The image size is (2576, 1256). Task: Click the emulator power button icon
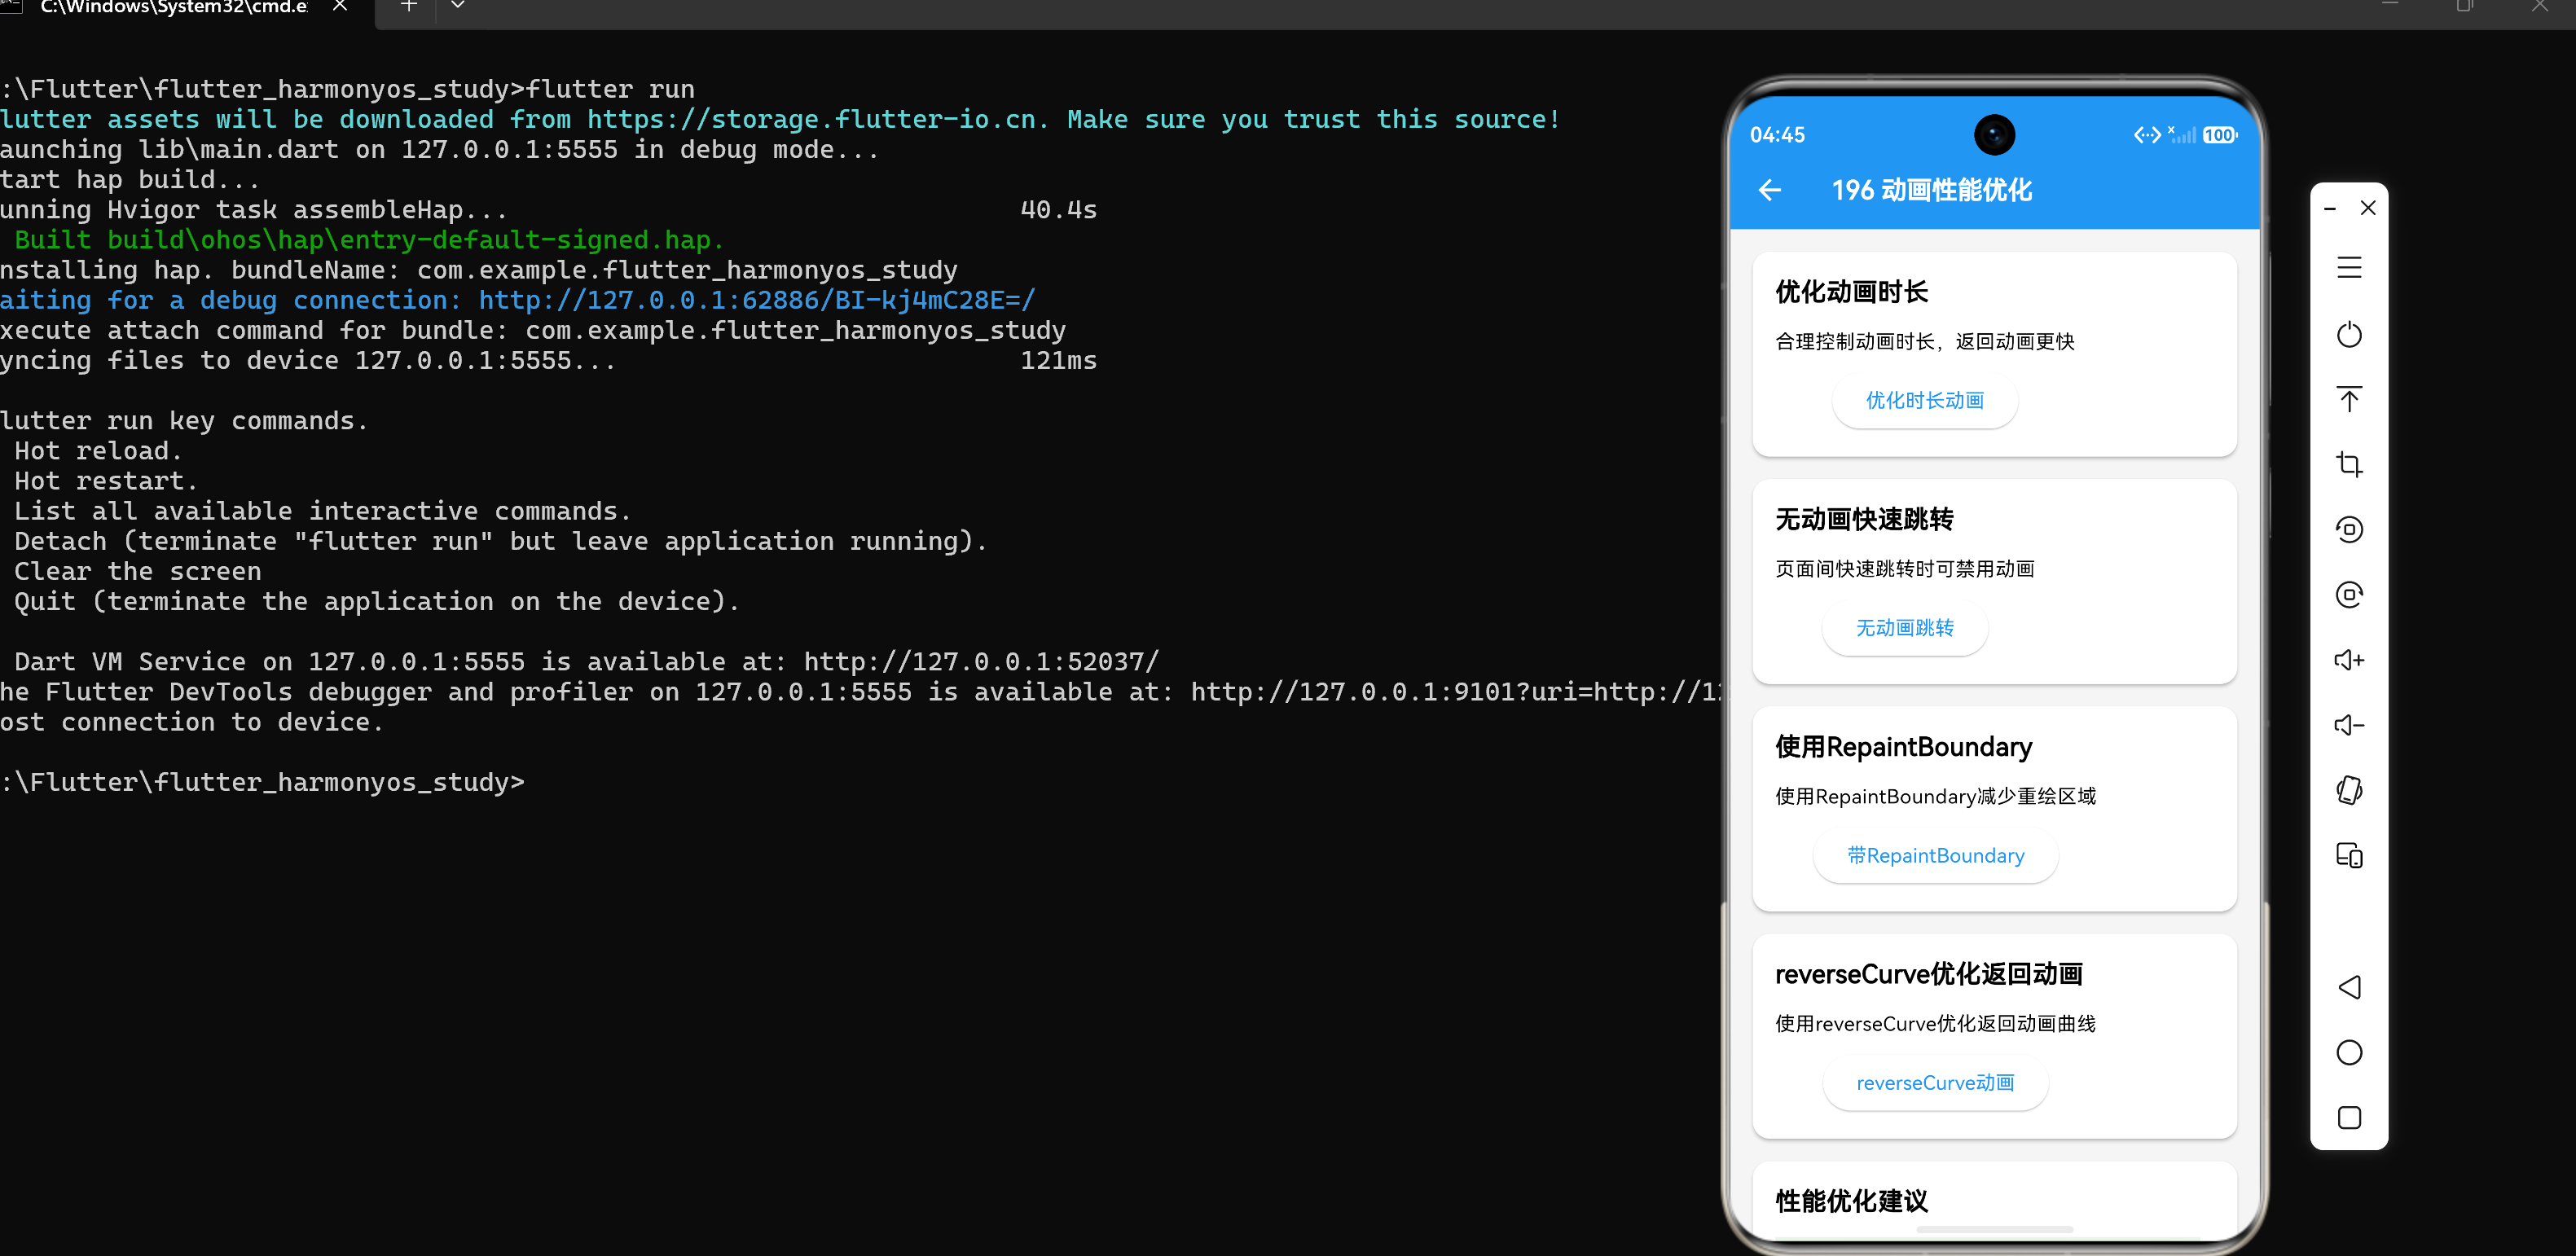[x=2349, y=334]
